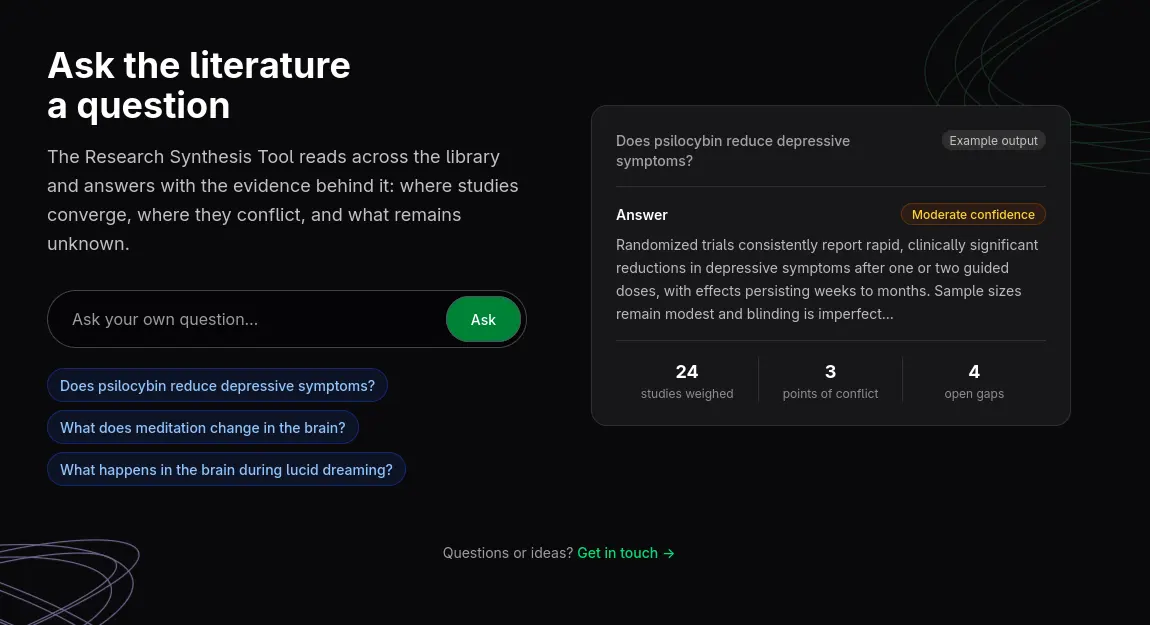This screenshot has width=1150, height=625.
Task: Click the 'Questions or ideas?' text
Action: 508,553
